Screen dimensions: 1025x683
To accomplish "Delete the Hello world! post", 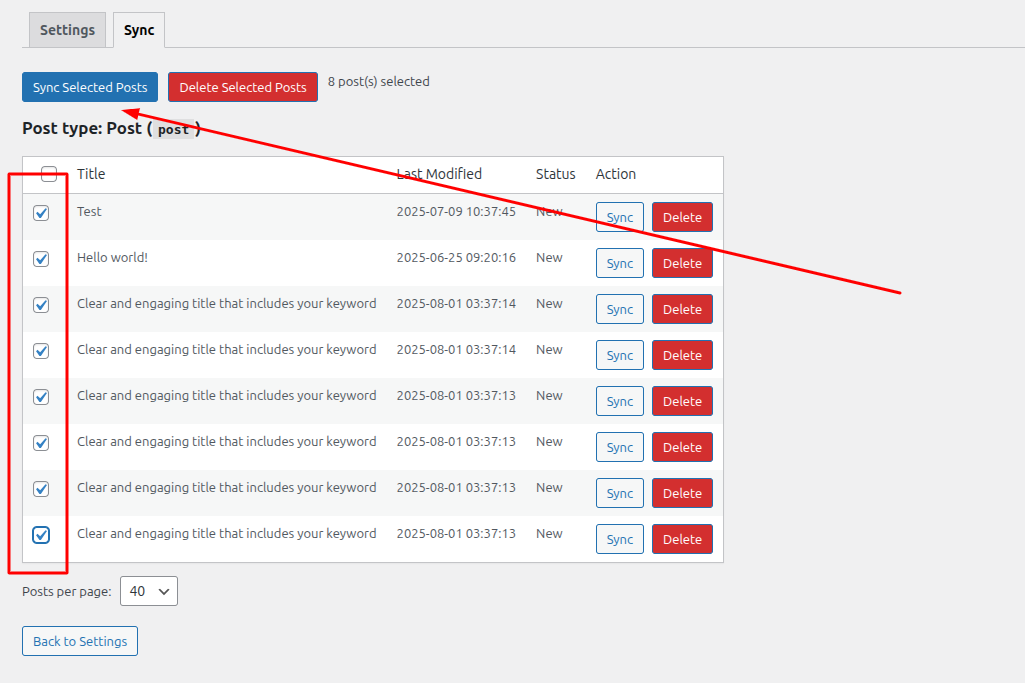I will [x=682, y=264].
